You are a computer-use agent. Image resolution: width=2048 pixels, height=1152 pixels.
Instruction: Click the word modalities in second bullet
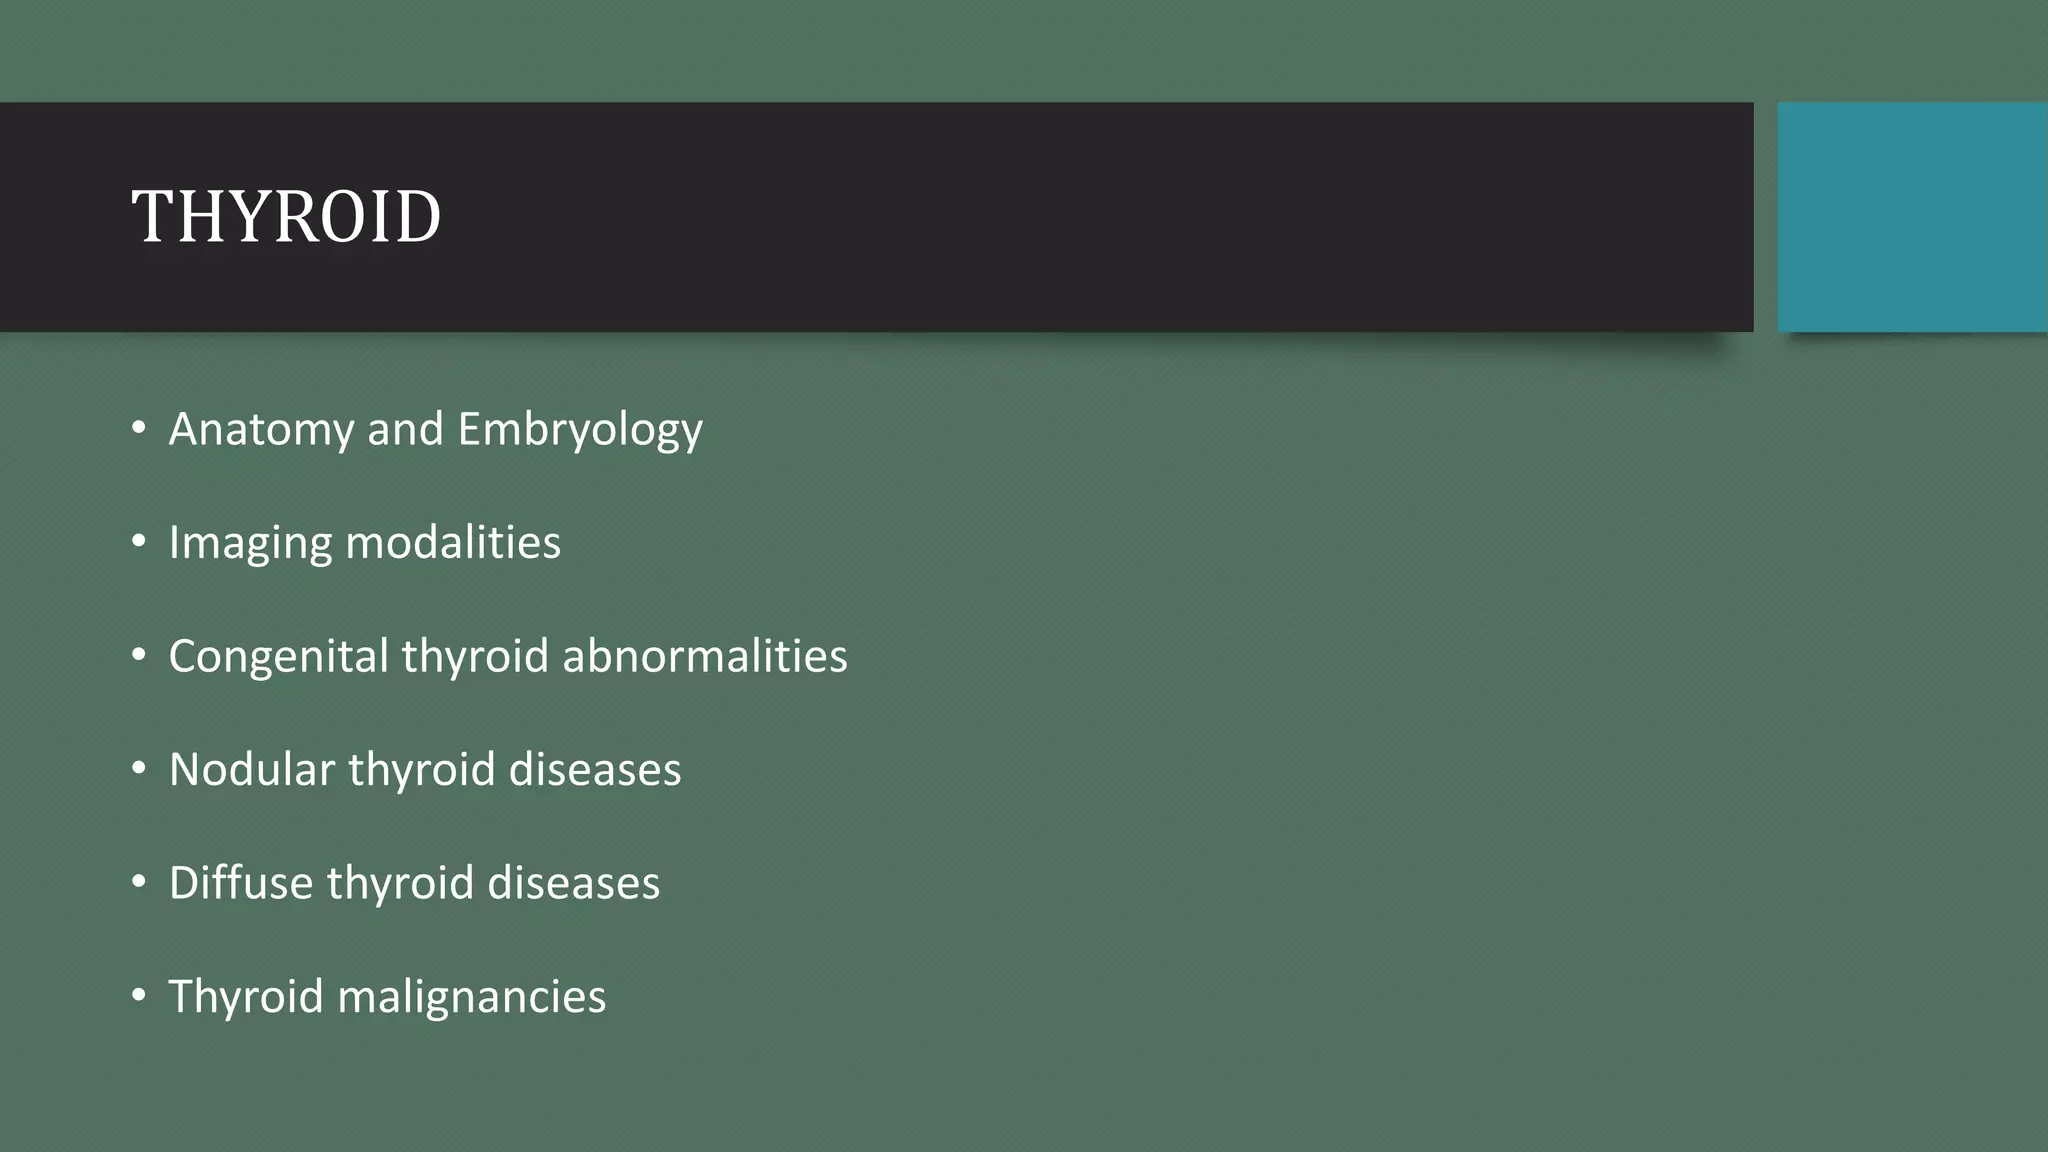[453, 543]
